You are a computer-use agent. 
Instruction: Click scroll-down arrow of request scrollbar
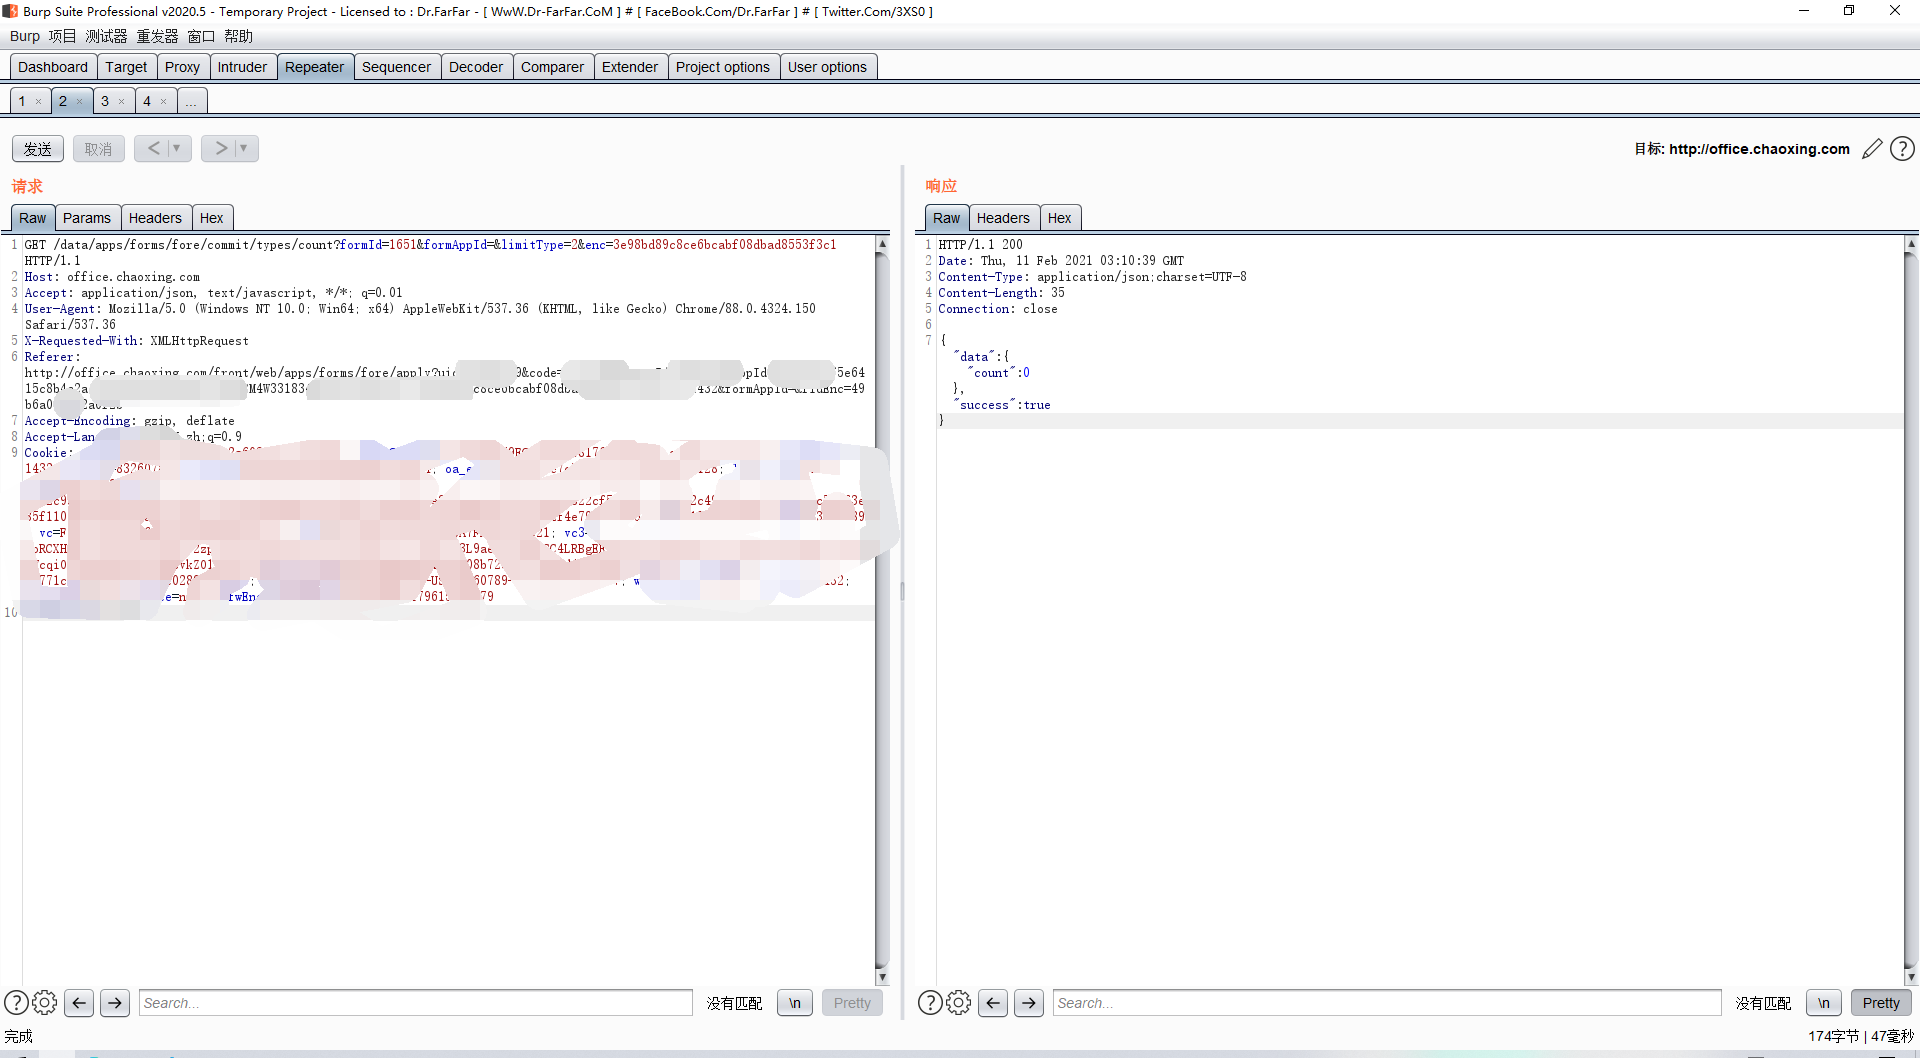(882, 977)
